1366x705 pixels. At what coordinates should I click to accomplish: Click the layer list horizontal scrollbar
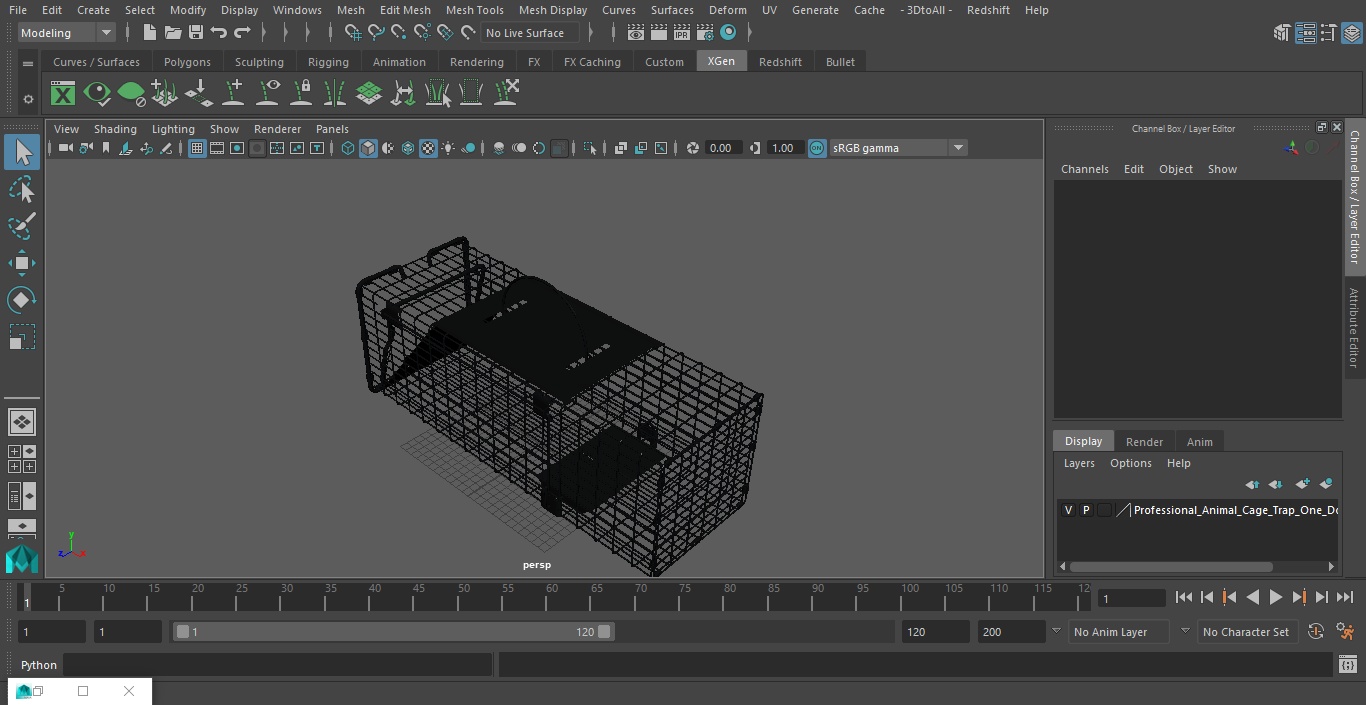[x=1171, y=567]
